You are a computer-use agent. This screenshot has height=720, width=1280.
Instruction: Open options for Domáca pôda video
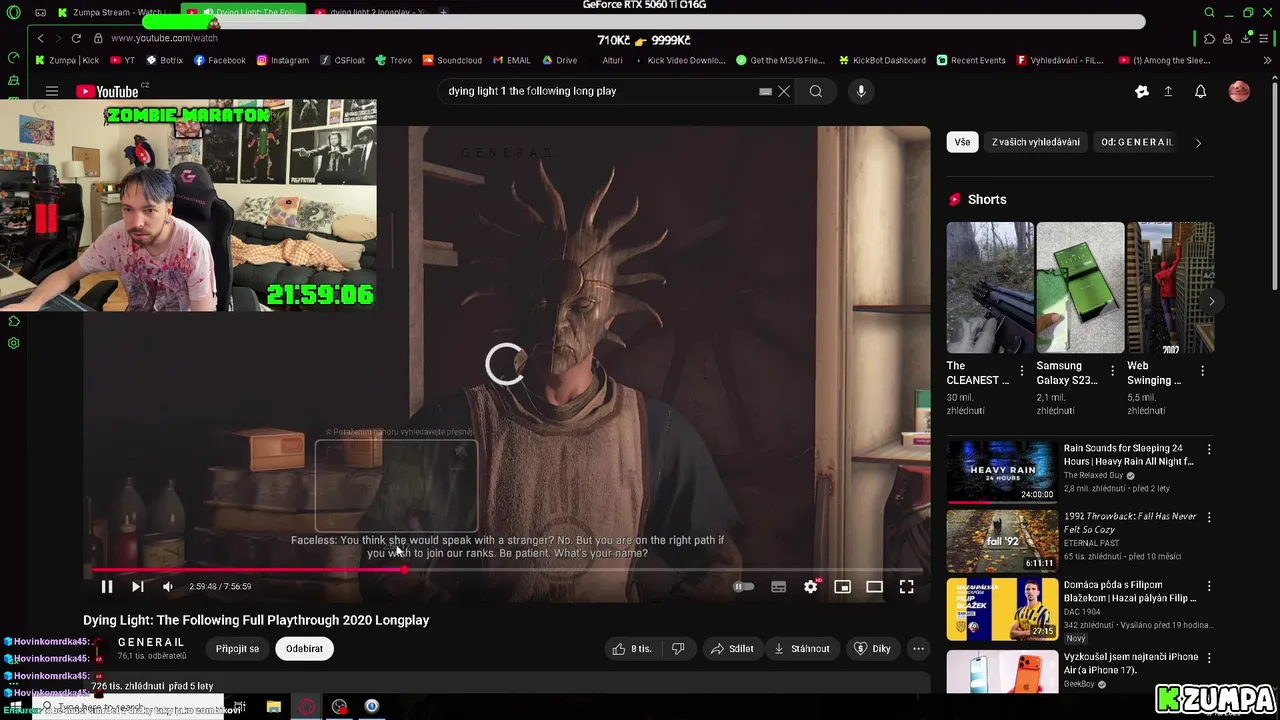[x=1209, y=586]
